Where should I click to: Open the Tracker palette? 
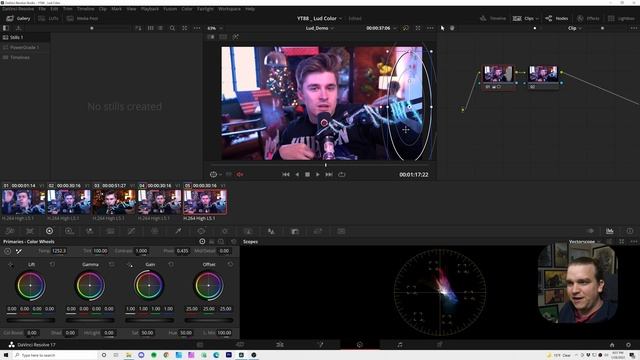point(224,231)
